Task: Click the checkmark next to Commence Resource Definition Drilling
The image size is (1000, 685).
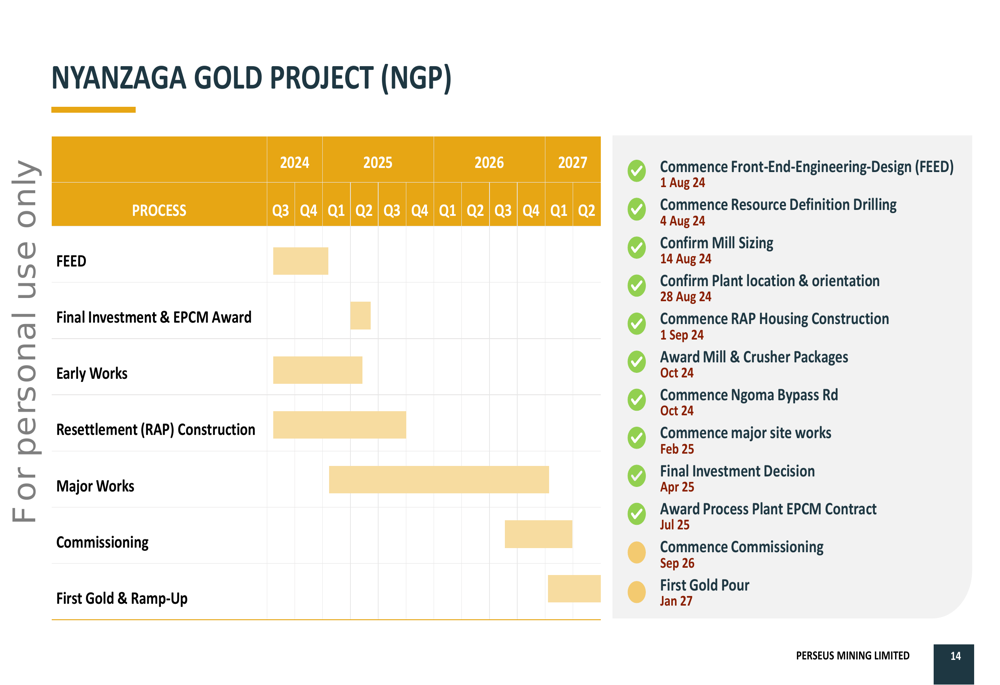Action: point(637,210)
